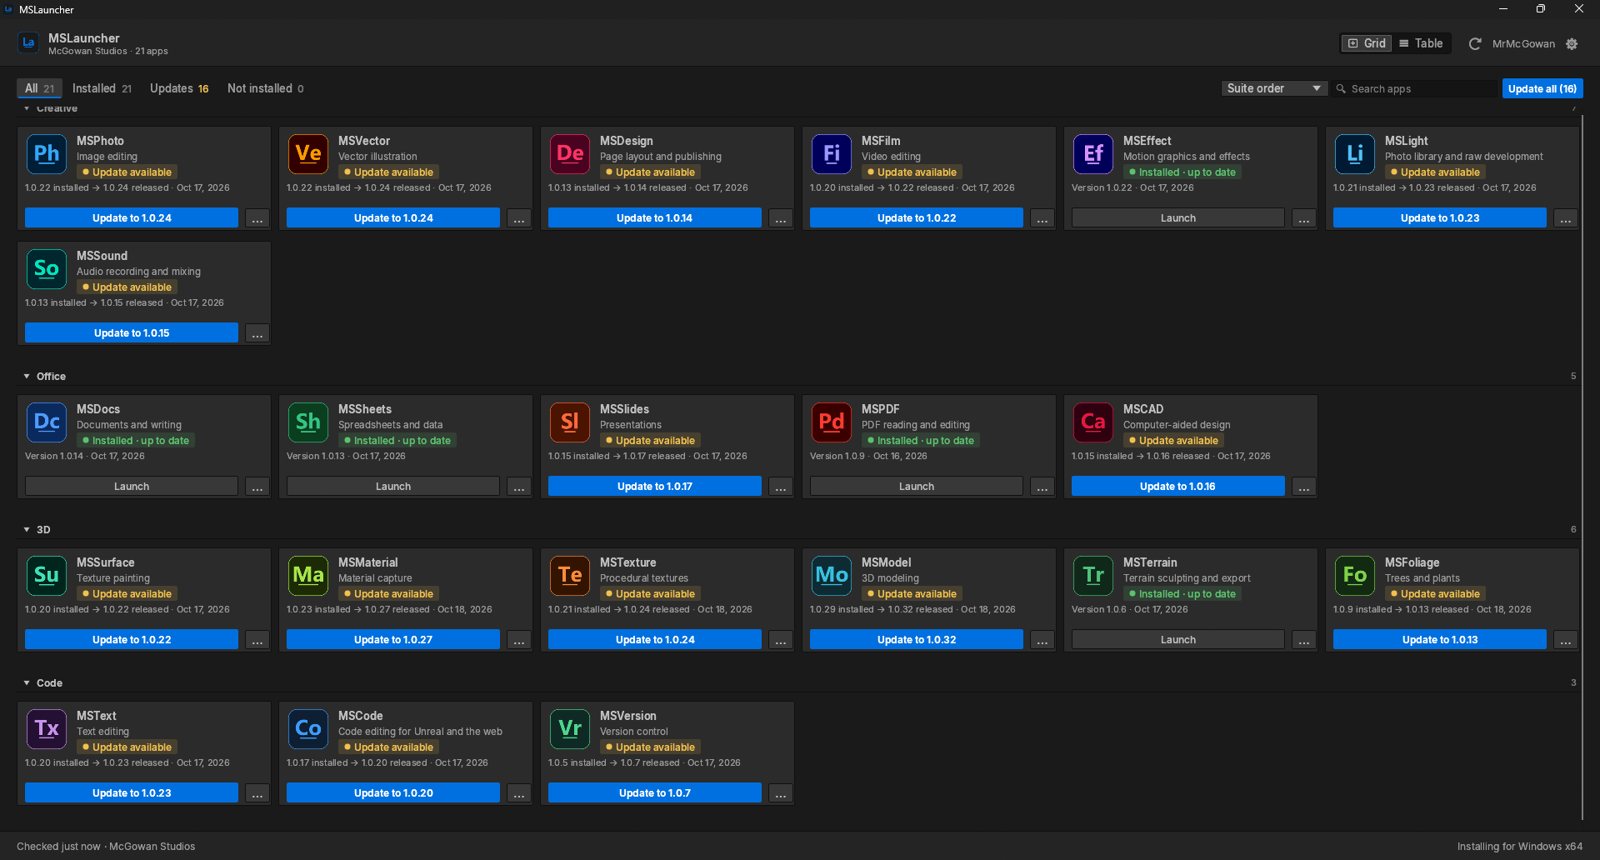The width and height of the screenshot is (1600, 860).
Task: Click the MSMaterial Ma icon
Action: point(308,575)
